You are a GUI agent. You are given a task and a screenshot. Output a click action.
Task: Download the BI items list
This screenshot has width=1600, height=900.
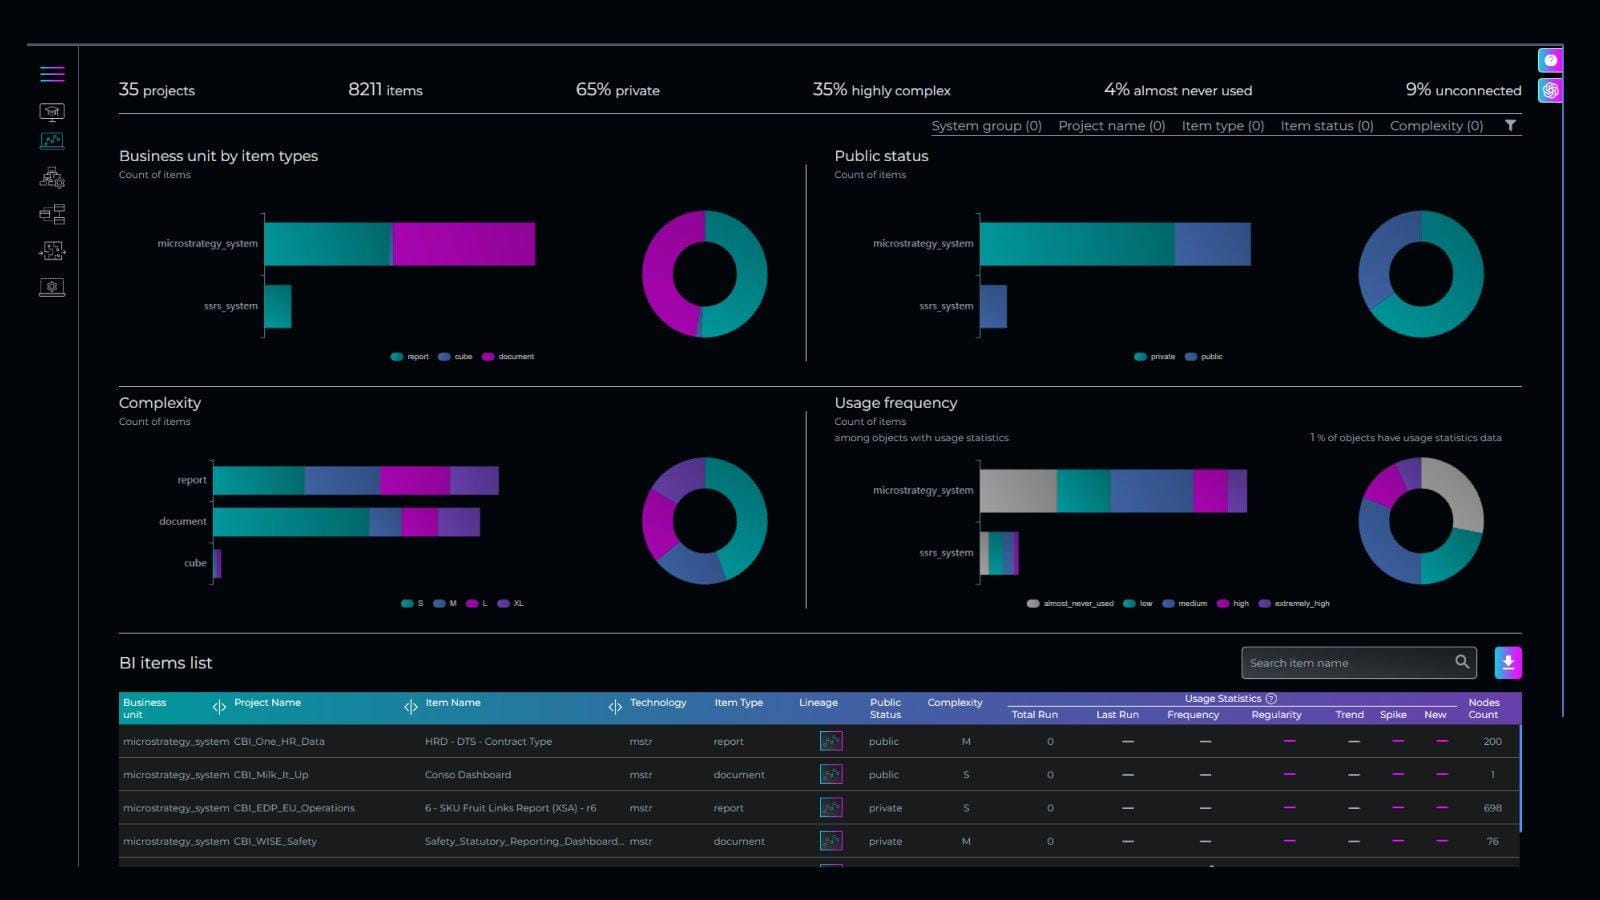tap(1508, 663)
